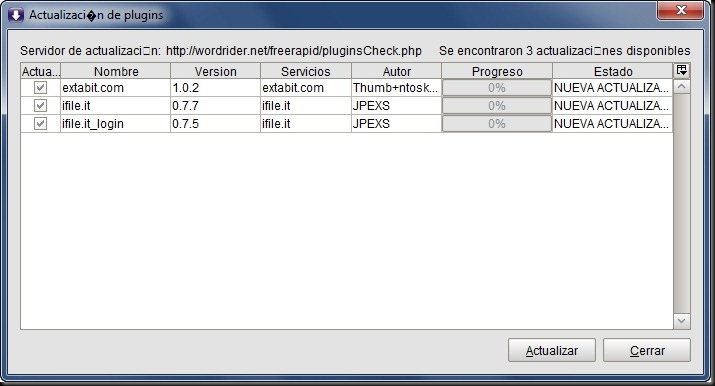Image resolution: width=715 pixels, height=386 pixels.
Task: Click the Autor column header
Action: tap(396, 71)
